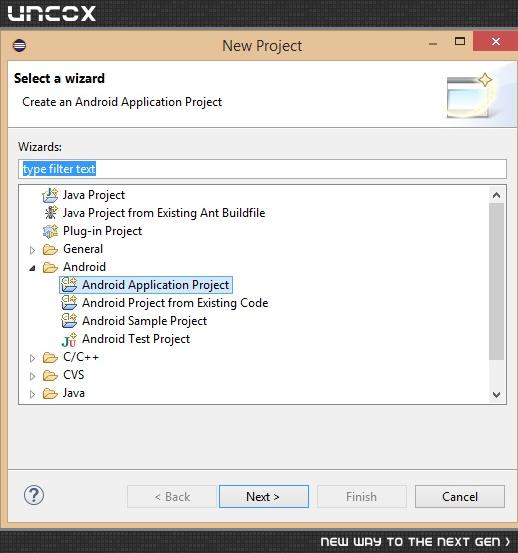The image size is (518, 553).
Task: Expand the General folder
Action: (32, 250)
